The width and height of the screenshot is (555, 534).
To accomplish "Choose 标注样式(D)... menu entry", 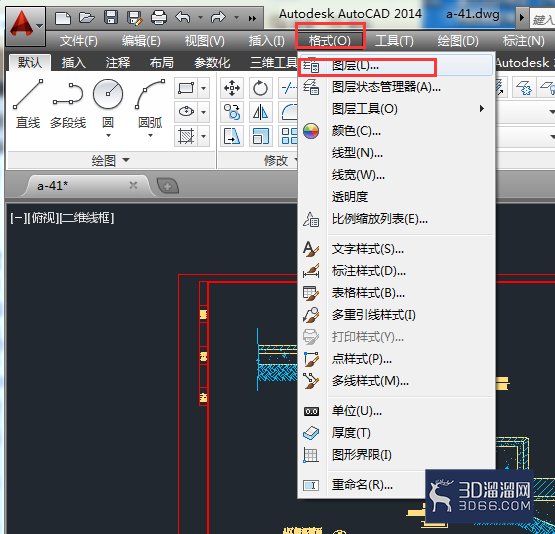I will point(396,271).
